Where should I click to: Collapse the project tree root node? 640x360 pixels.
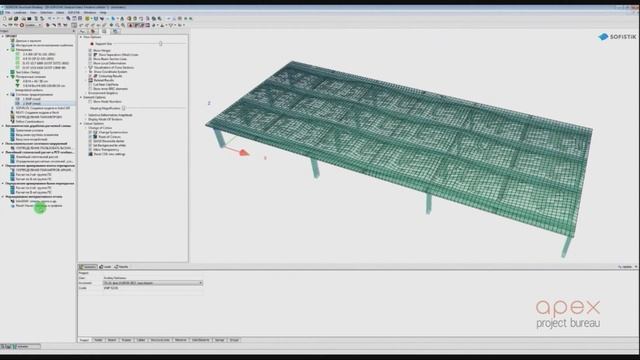coord(2,36)
